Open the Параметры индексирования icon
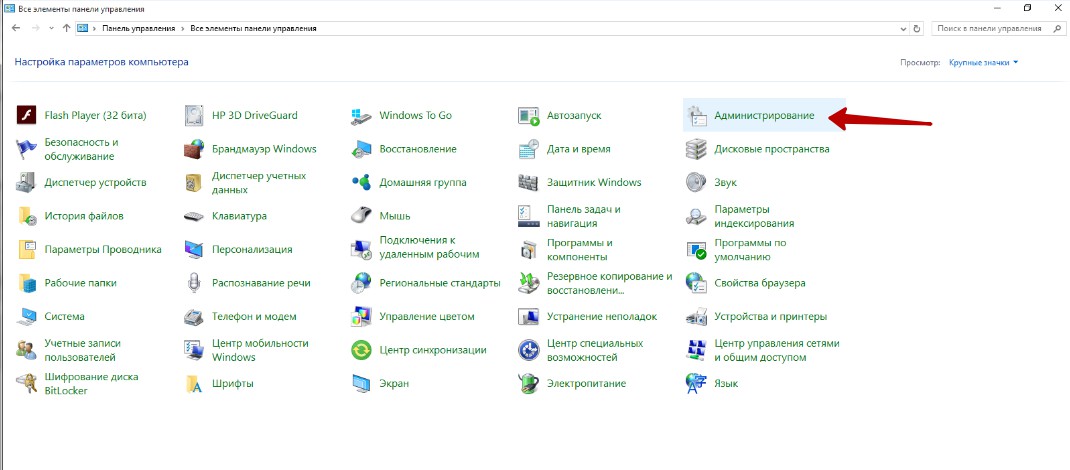Screen dimensions: 1070x470 (697, 216)
